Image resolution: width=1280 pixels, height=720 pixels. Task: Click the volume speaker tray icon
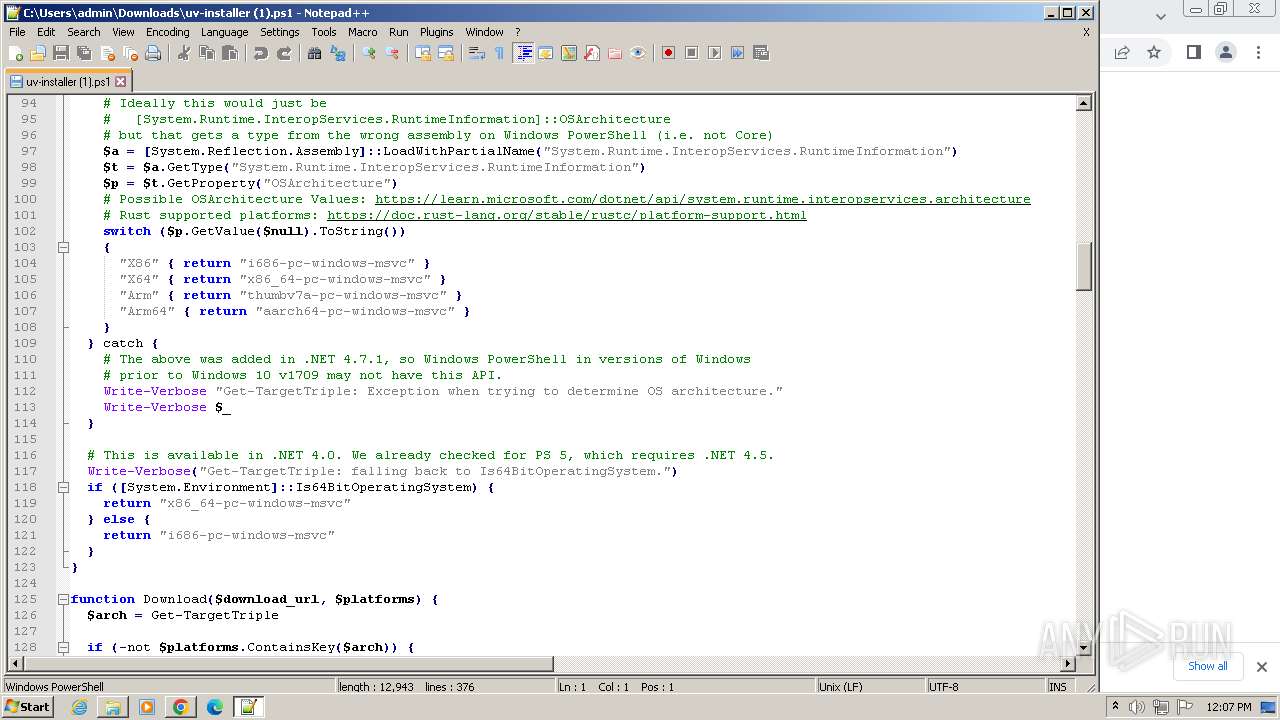click(x=1136, y=707)
